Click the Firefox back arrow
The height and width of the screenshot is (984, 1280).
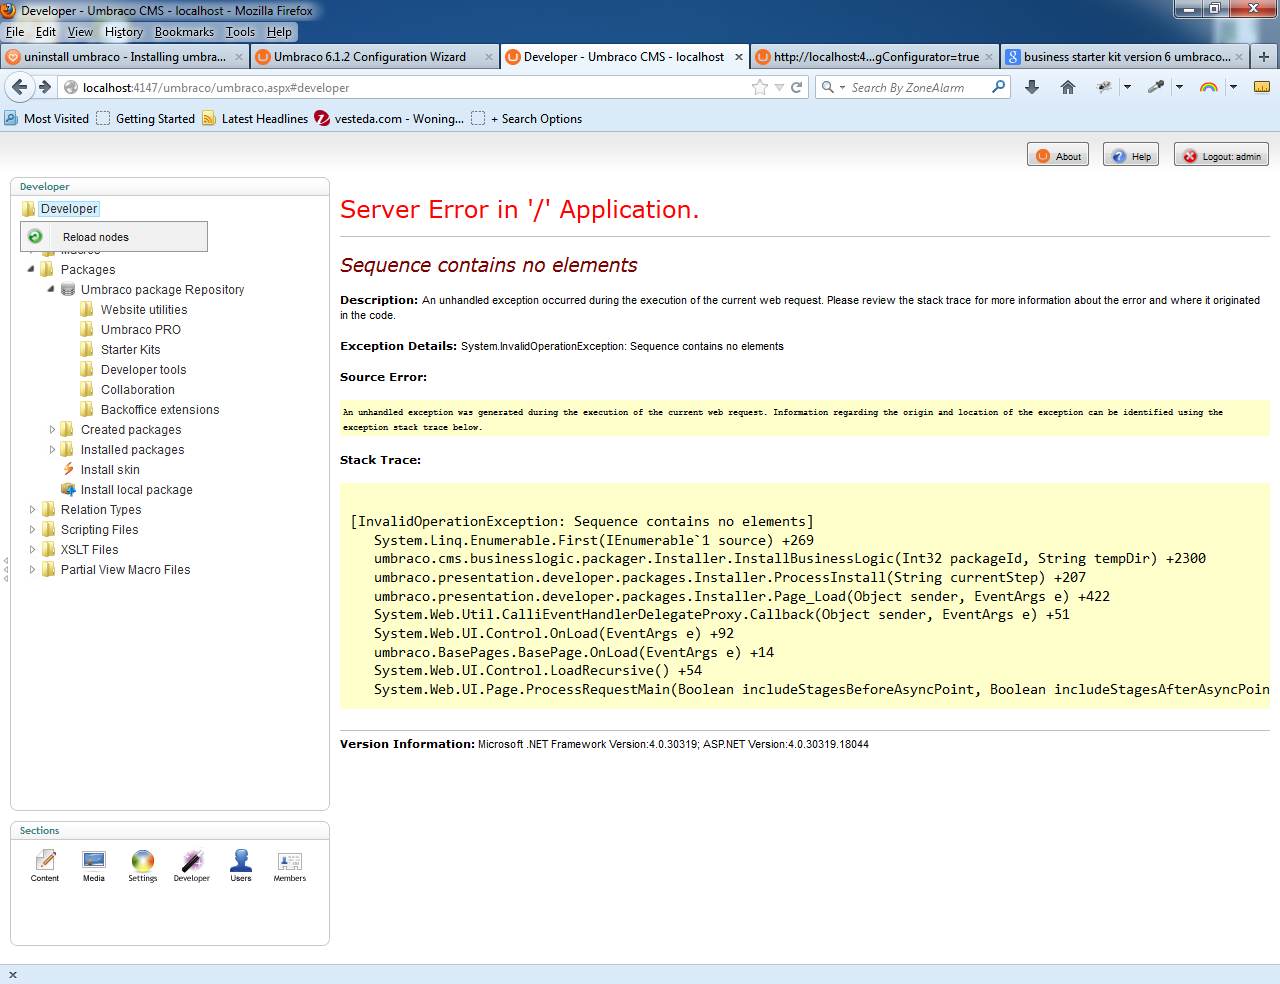[x=20, y=87]
